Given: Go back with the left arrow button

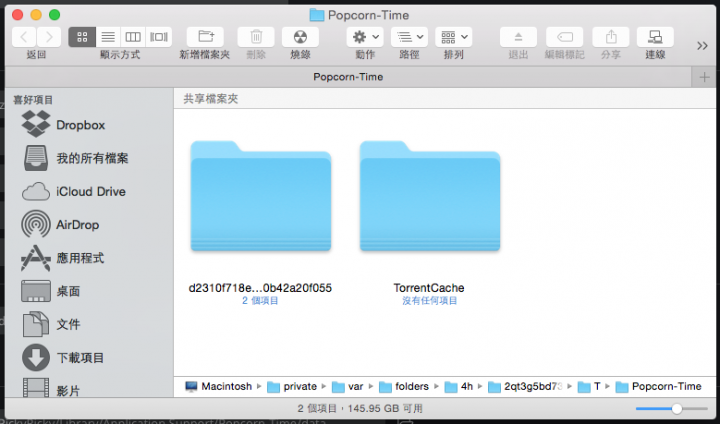Looking at the screenshot, I should click(24, 37).
